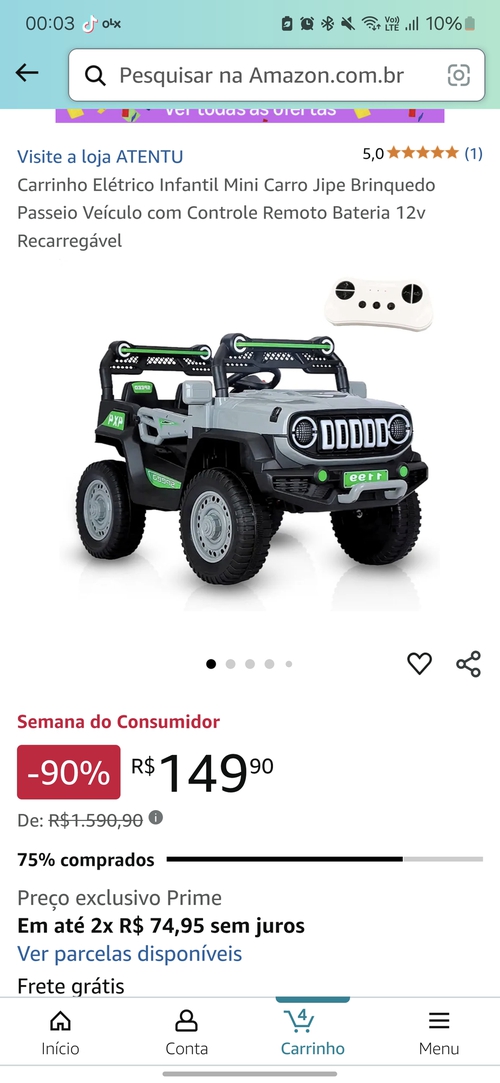Viewport: 500px width, 1083px height.
Task: Add product to wishlist heart icon
Action: (x=419, y=663)
